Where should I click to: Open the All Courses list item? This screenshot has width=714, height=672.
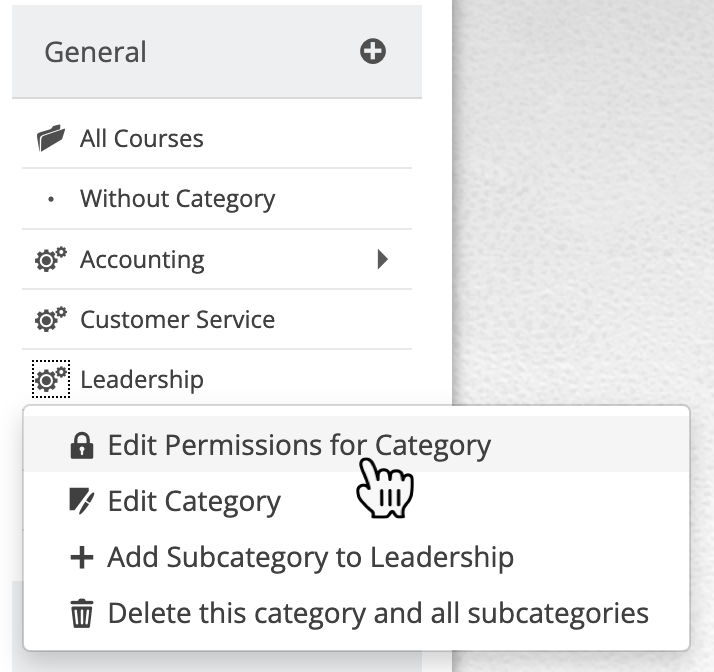pos(217,138)
